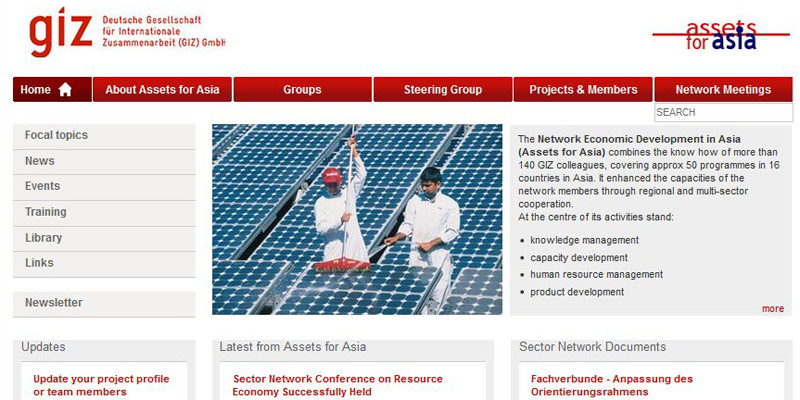Open the Events sidebar link

43,186
